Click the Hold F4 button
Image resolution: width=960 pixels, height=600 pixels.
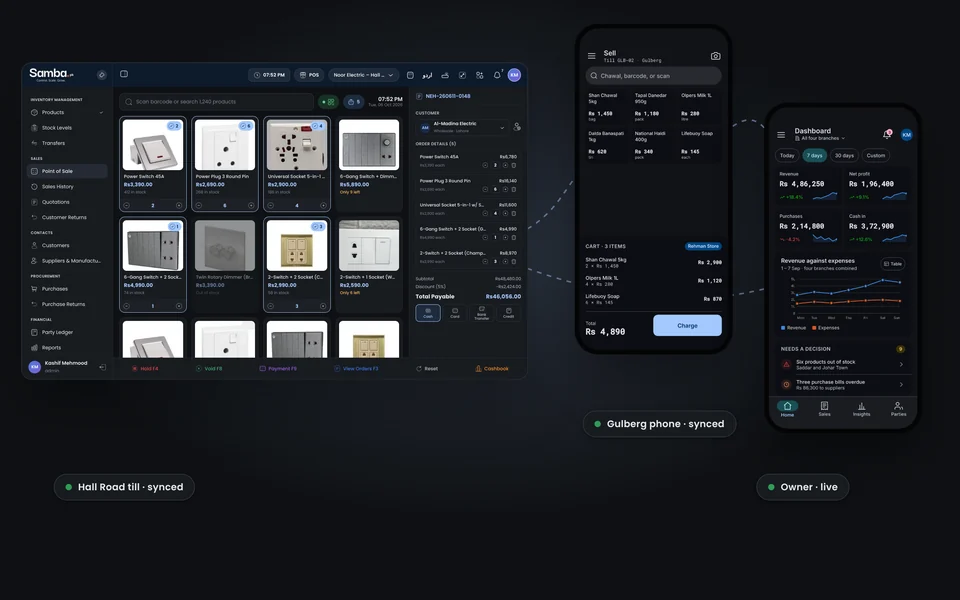[145, 369]
